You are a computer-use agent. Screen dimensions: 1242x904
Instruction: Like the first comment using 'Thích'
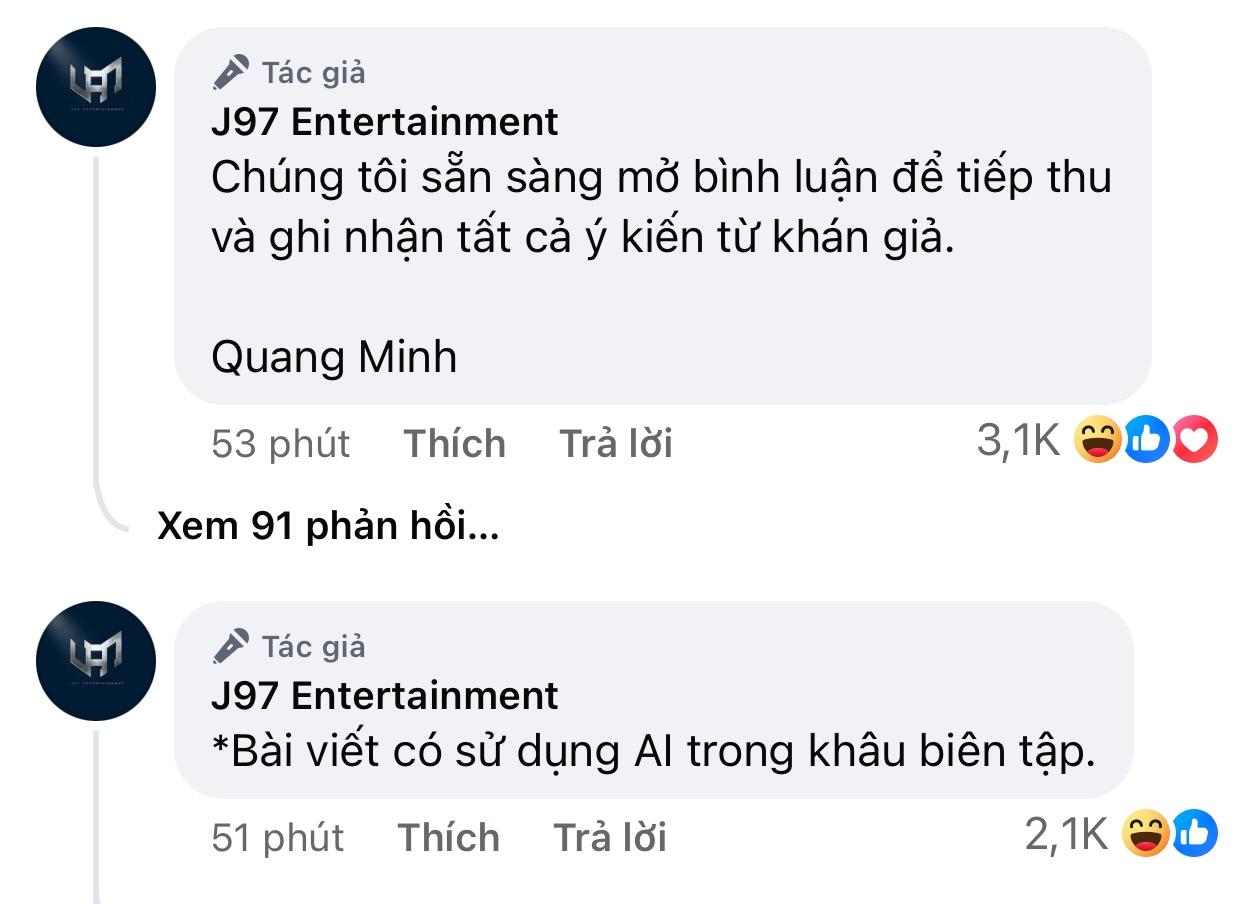click(453, 443)
